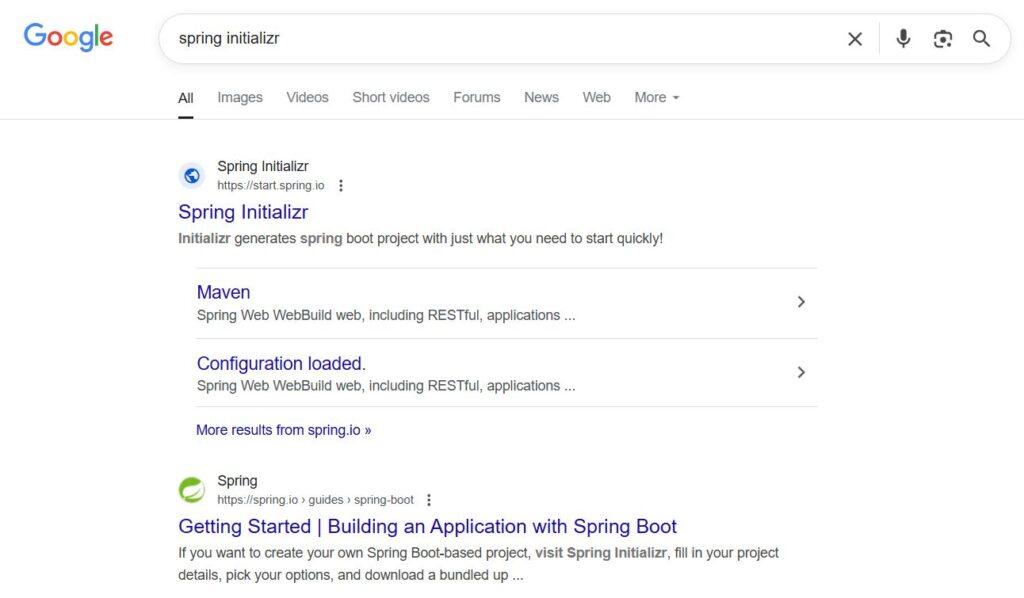The height and width of the screenshot is (598, 1024).
Task: Click the Spring Initializr globe favicon
Action: coord(192,176)
